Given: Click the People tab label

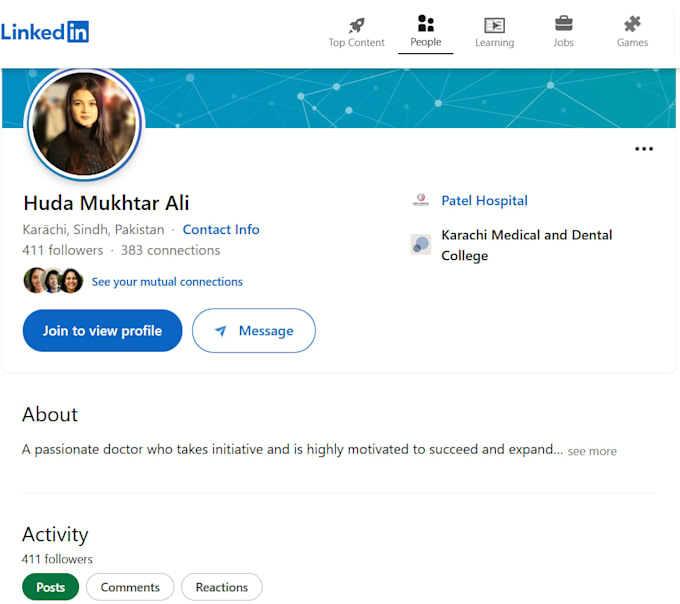Looking at the screenshot, I should point(425,42).
